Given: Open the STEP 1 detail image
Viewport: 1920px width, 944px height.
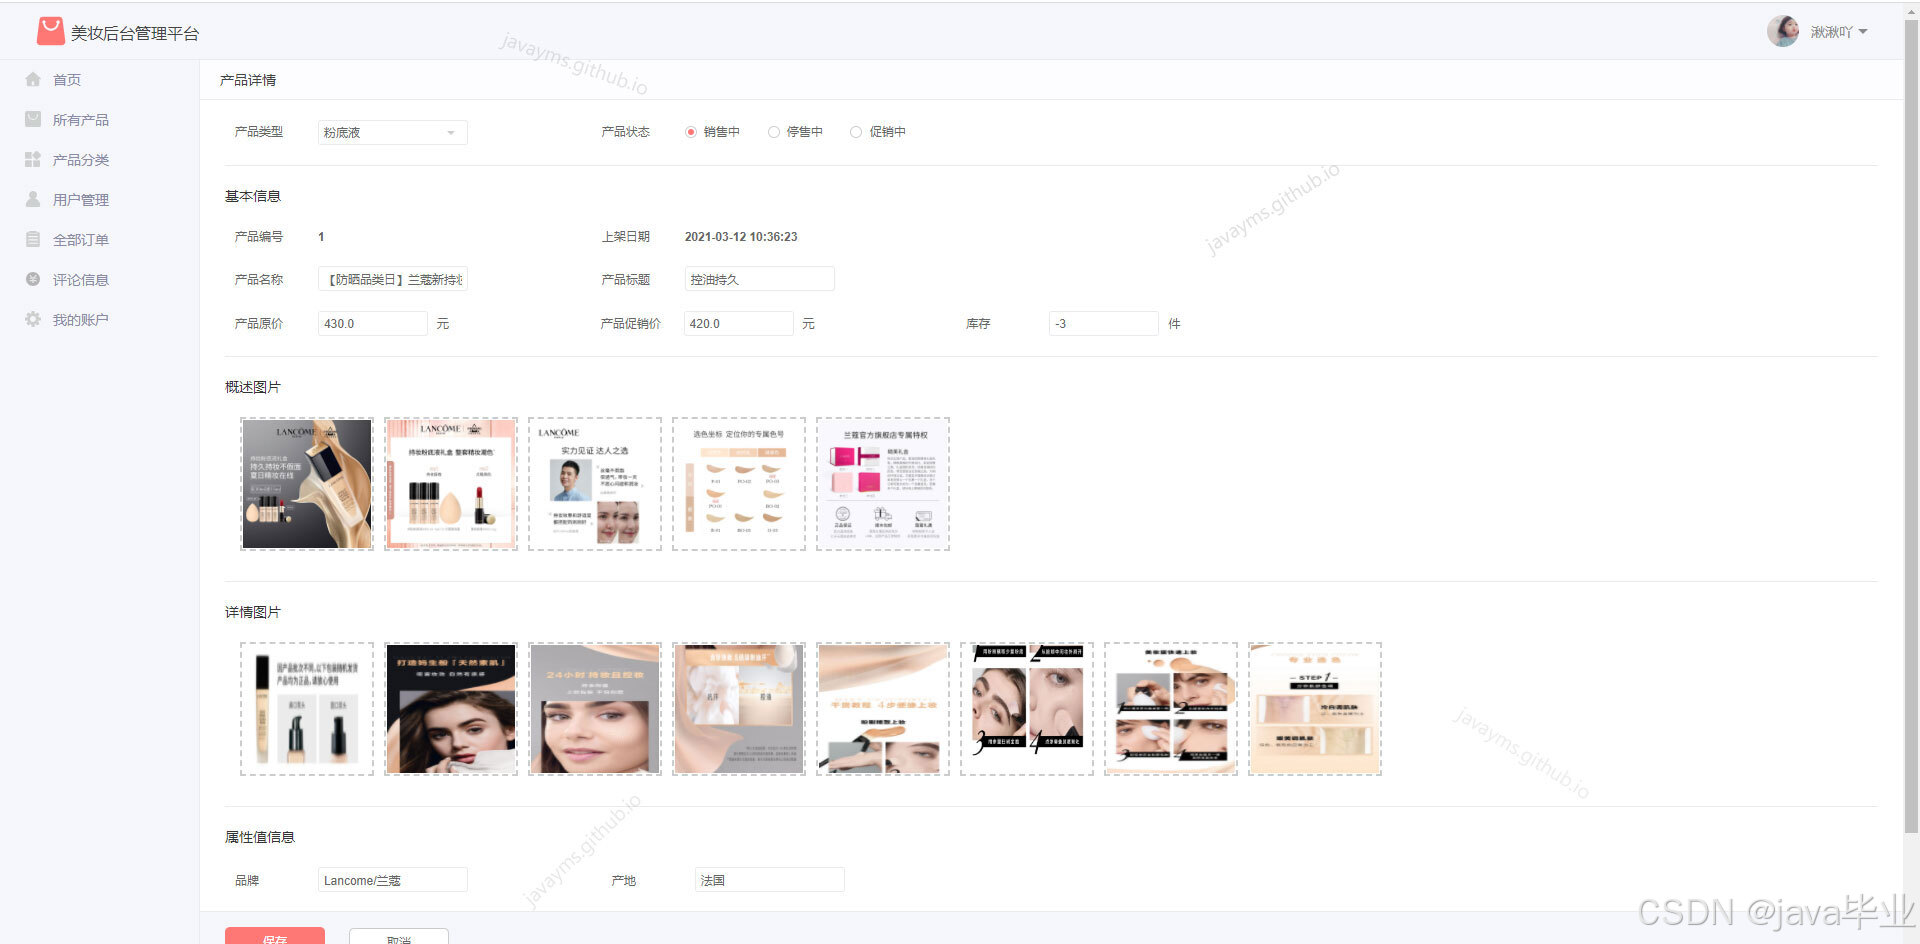Looking at the screenshot, I should coord(1315,709).
